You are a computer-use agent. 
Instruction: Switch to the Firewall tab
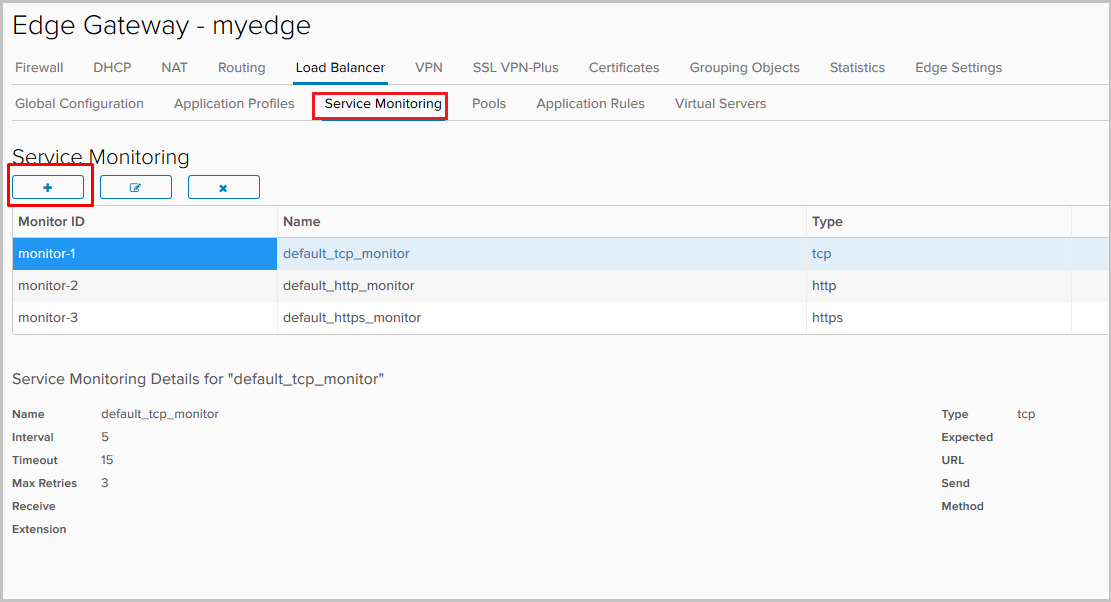[x=39, y=67]
